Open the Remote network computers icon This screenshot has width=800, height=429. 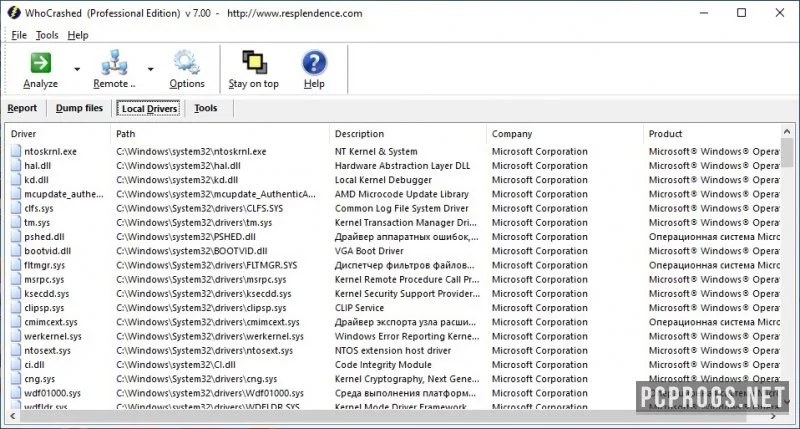point(114,63)
